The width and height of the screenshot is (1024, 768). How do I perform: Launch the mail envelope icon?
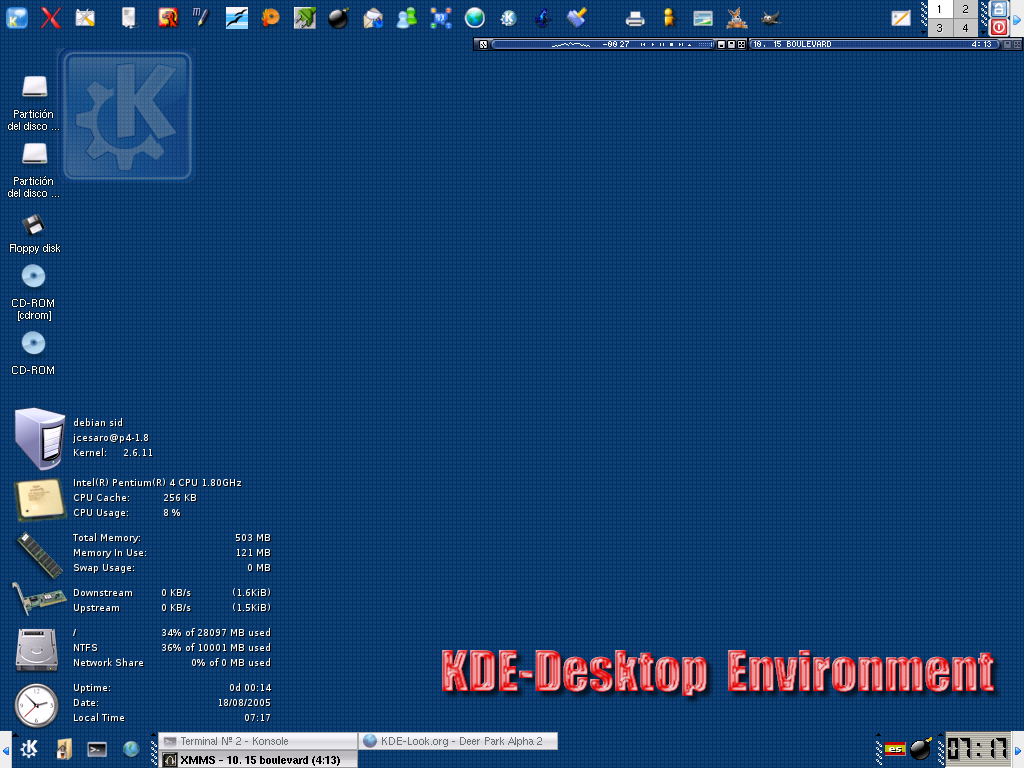[x=373, y=18]
